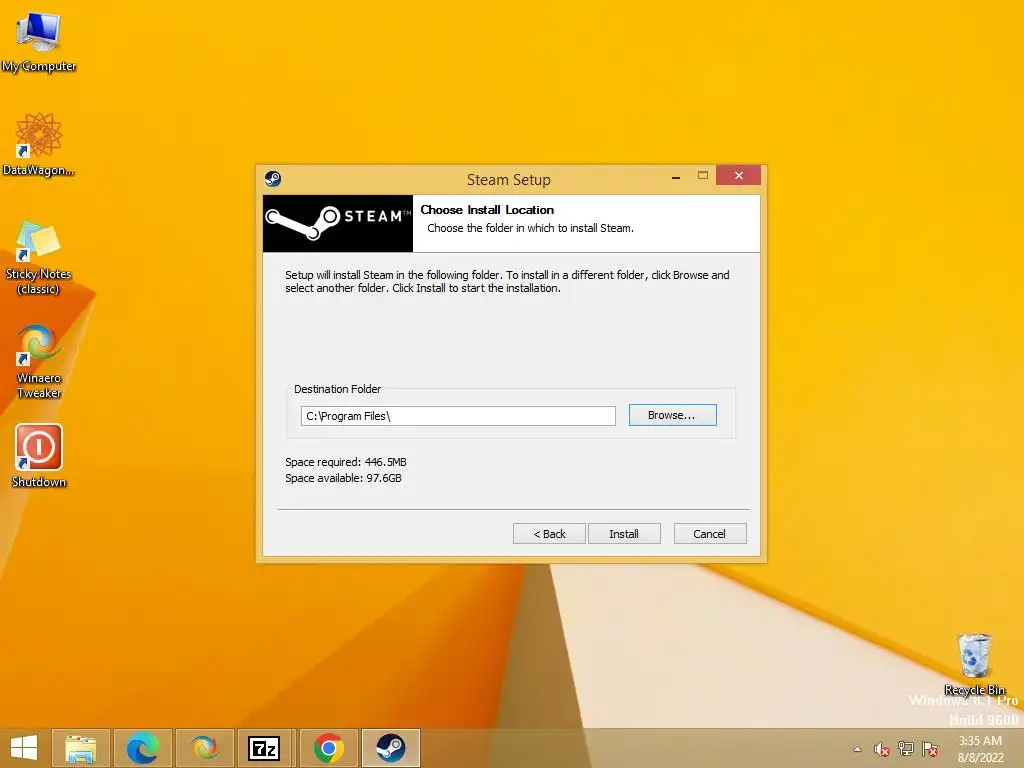This screenshot has width=1024, height=768.
Task: Click the "Destination Folder" group label
Action: pyautogui.click(x=338, y=389)
